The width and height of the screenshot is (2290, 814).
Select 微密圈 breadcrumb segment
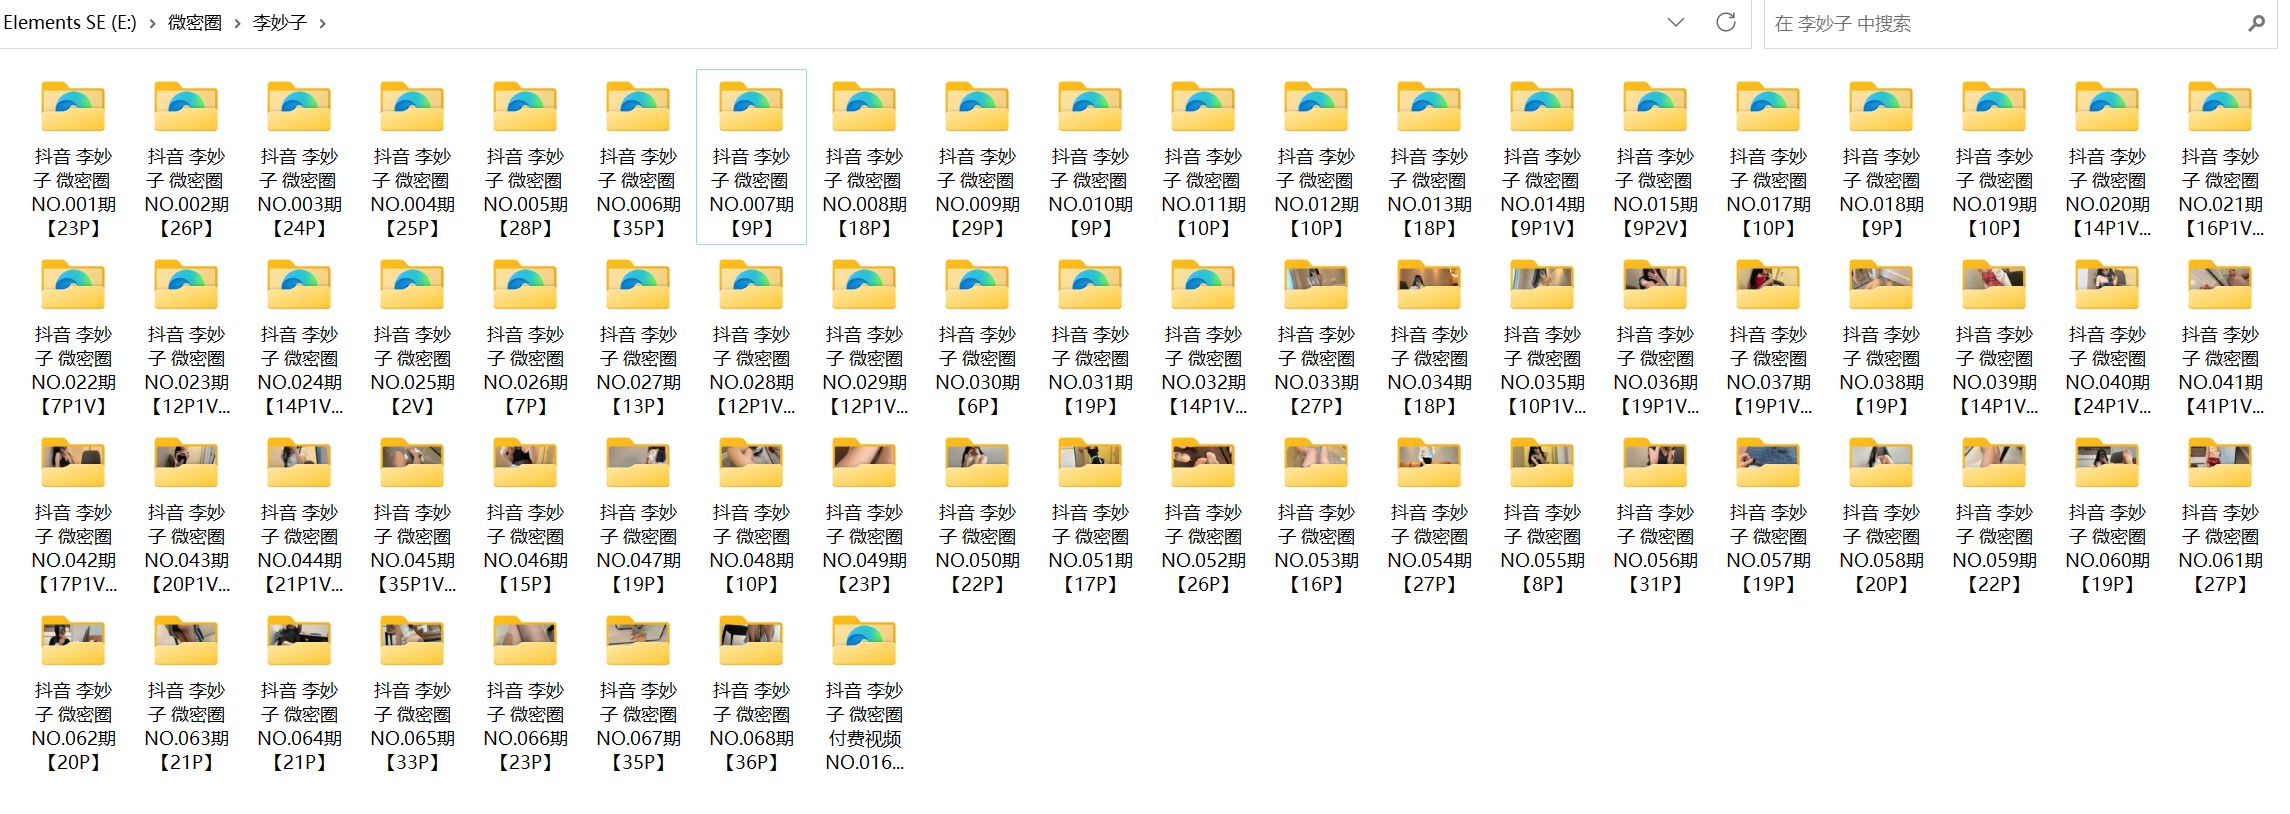coord(194,23)
